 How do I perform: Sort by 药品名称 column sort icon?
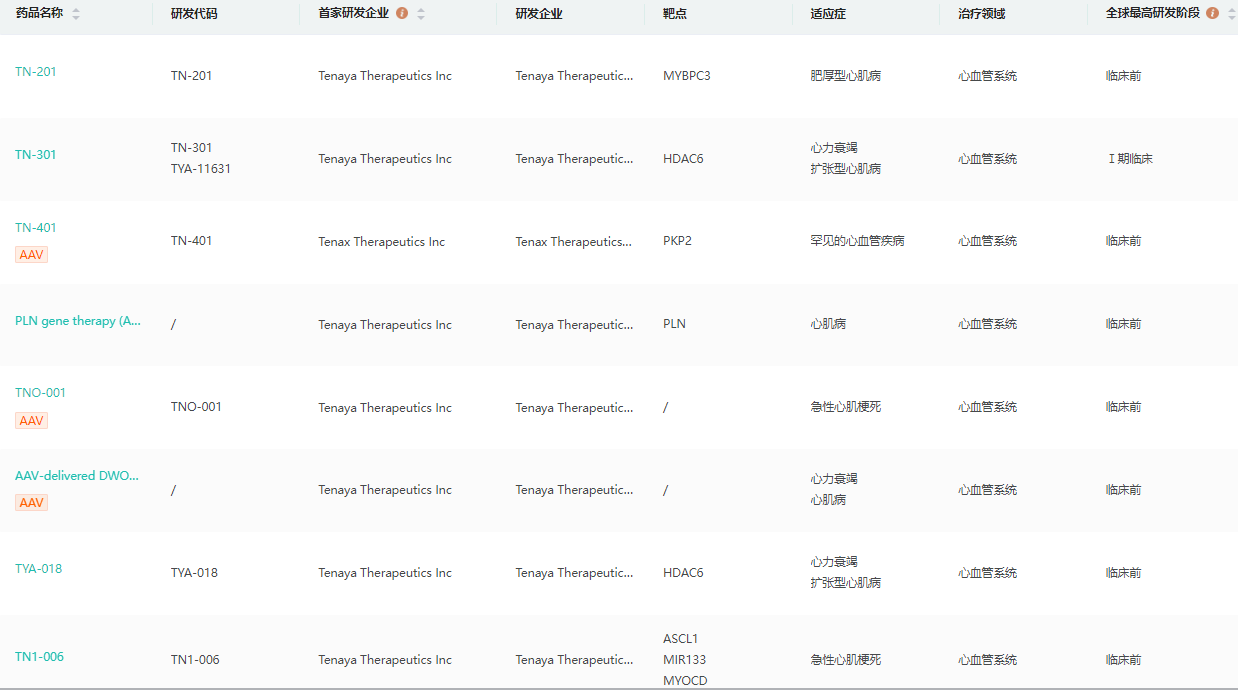[76, 14]
